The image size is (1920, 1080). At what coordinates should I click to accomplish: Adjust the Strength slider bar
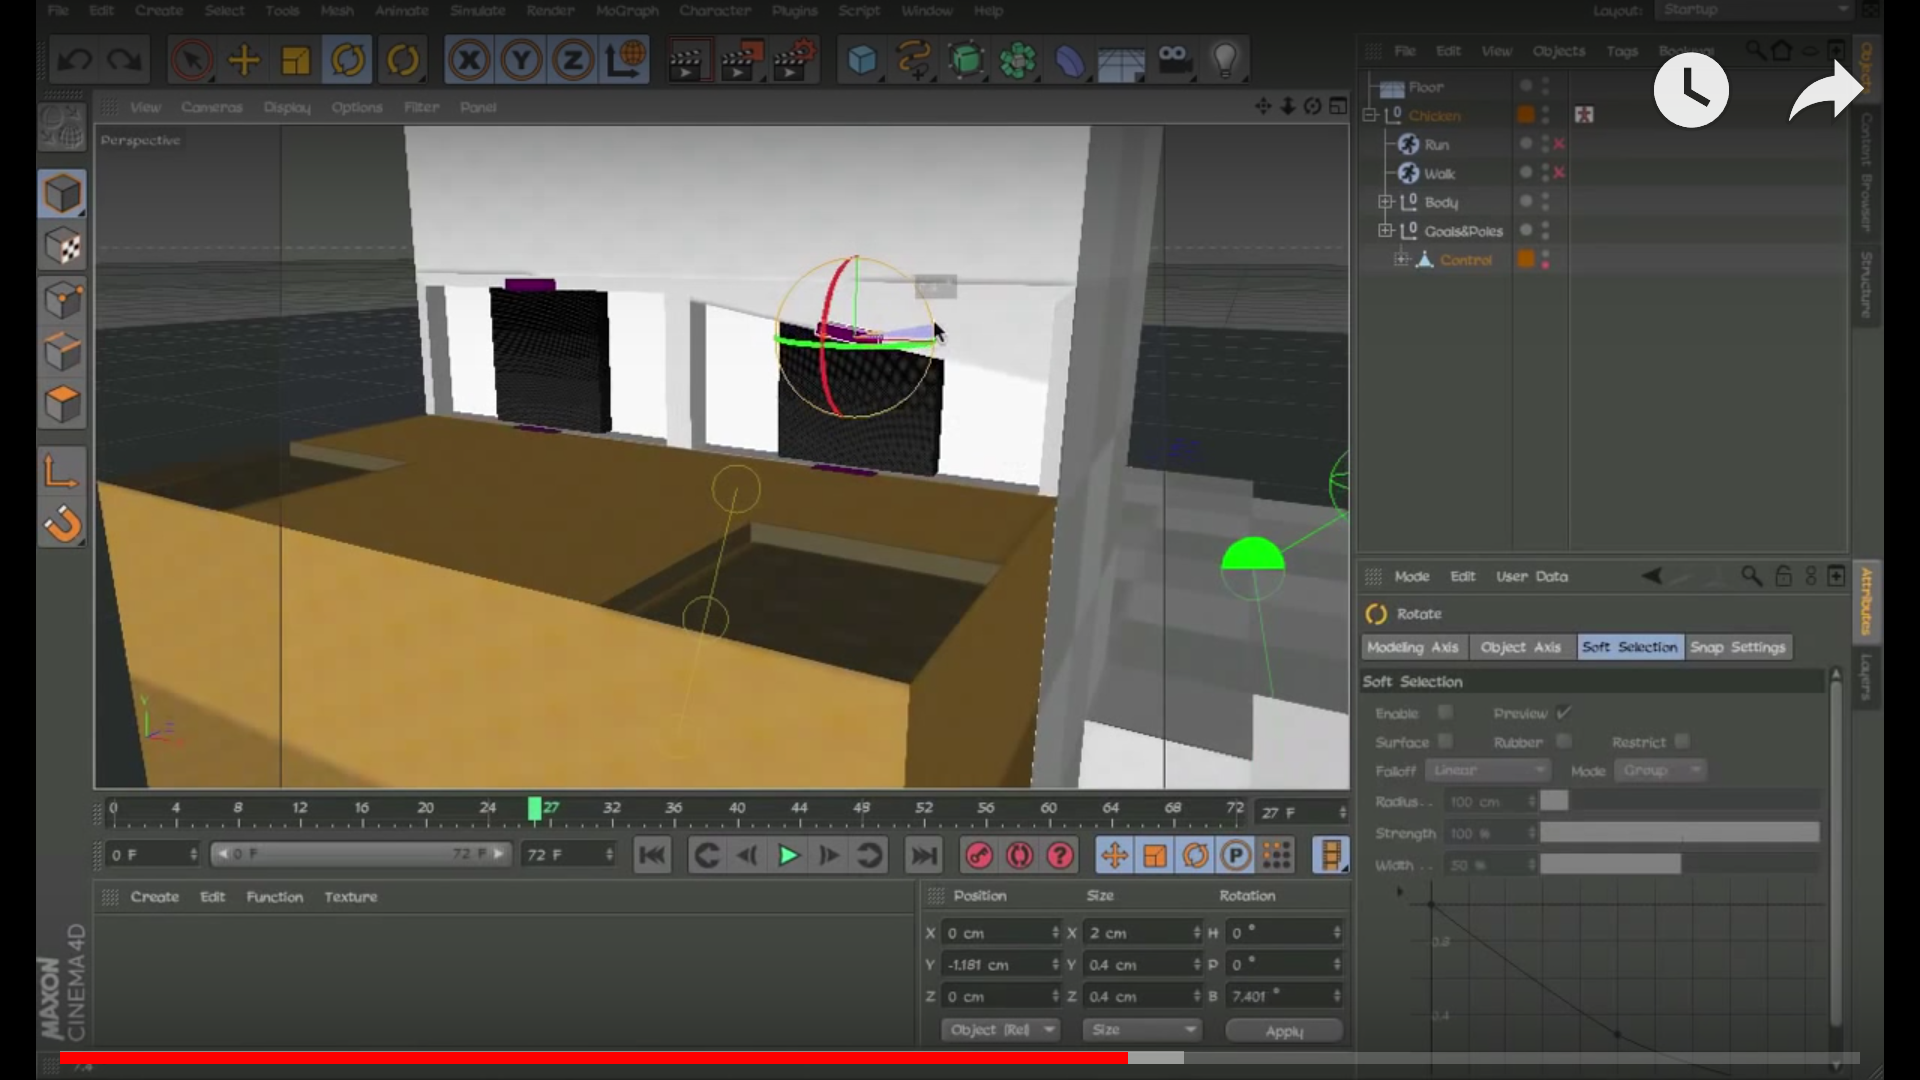[x=1679, y=833]
